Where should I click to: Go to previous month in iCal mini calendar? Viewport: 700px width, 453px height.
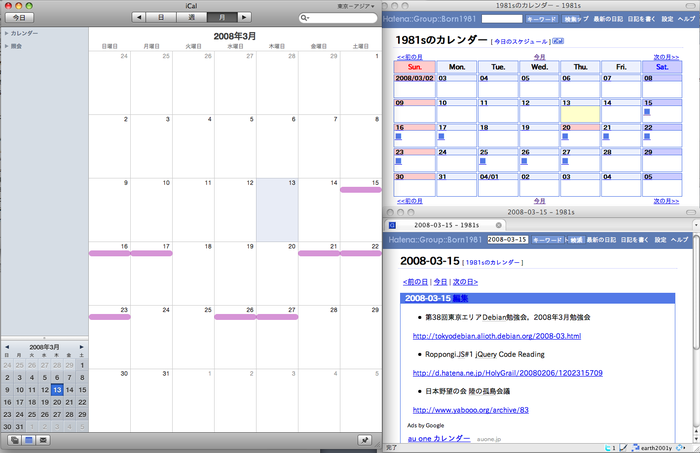[7, 347]
